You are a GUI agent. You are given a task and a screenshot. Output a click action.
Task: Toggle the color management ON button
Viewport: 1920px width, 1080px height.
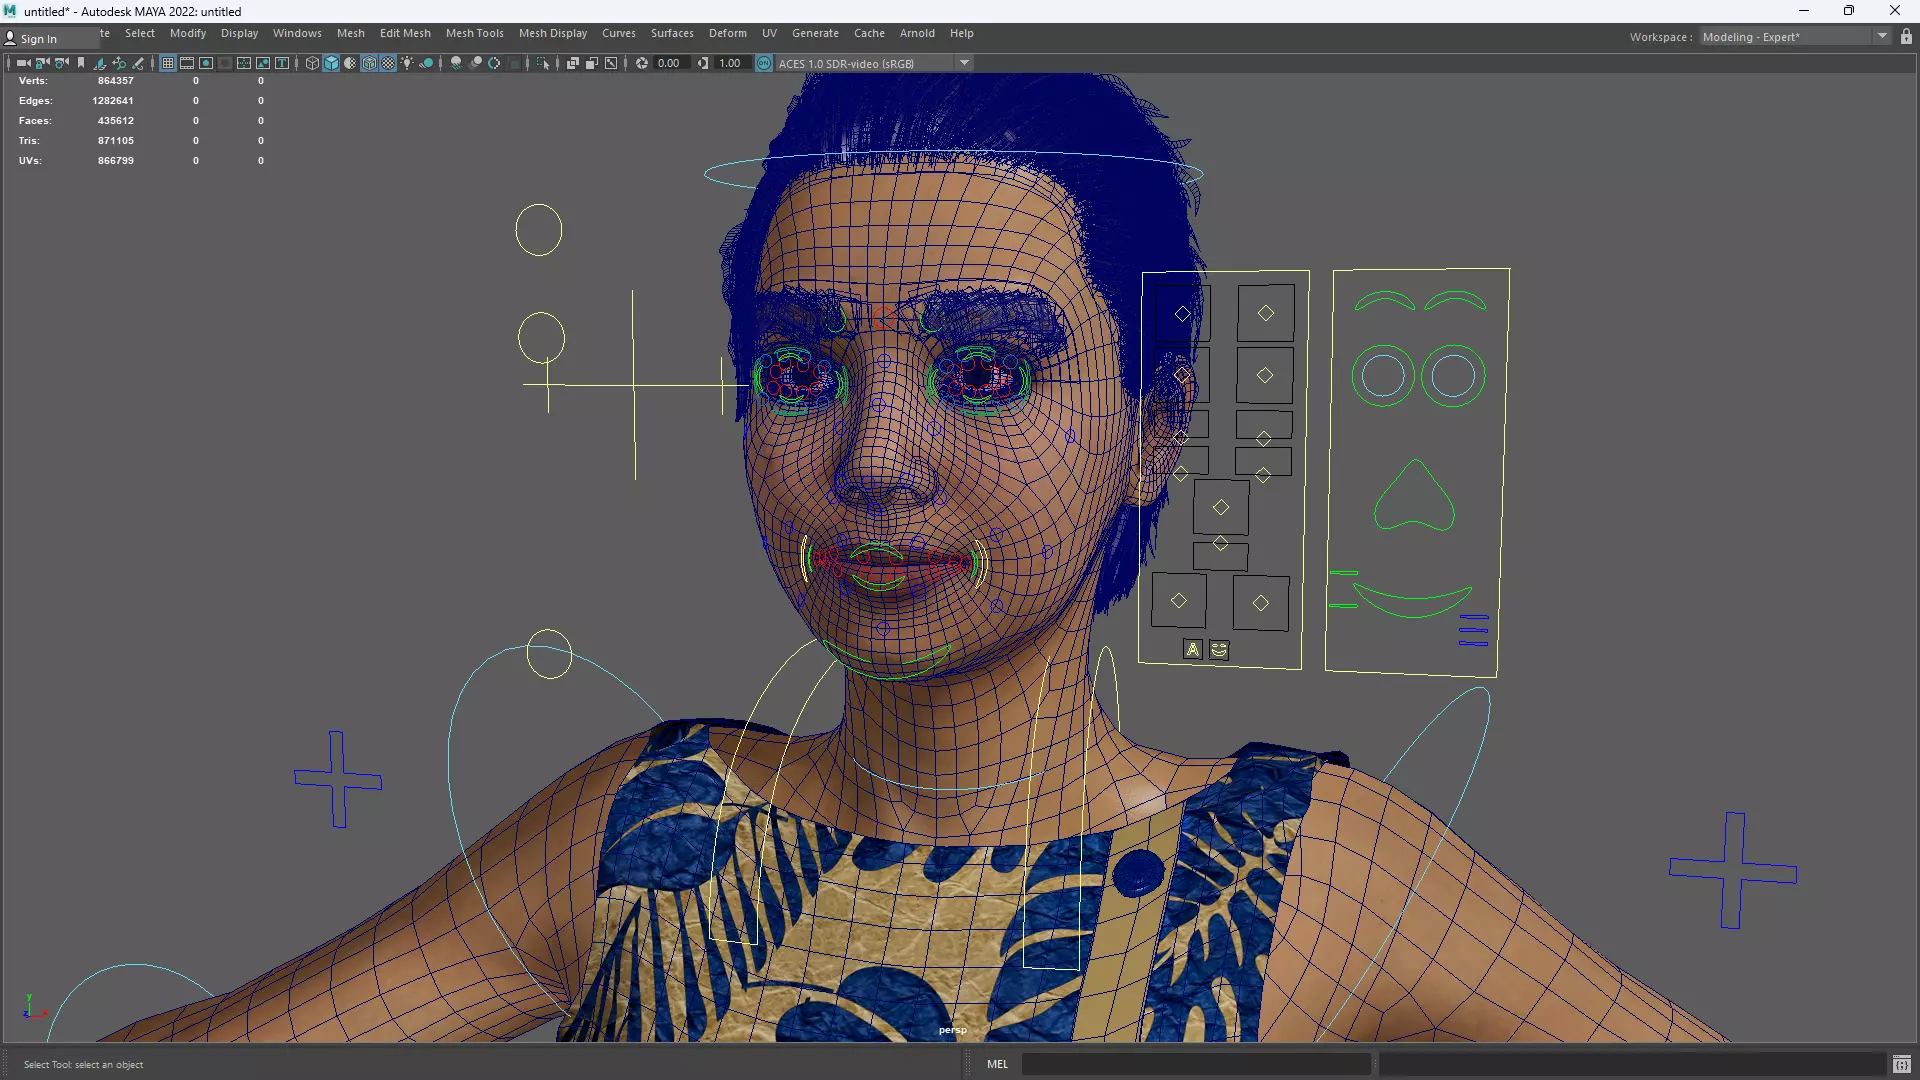[764, 63]
